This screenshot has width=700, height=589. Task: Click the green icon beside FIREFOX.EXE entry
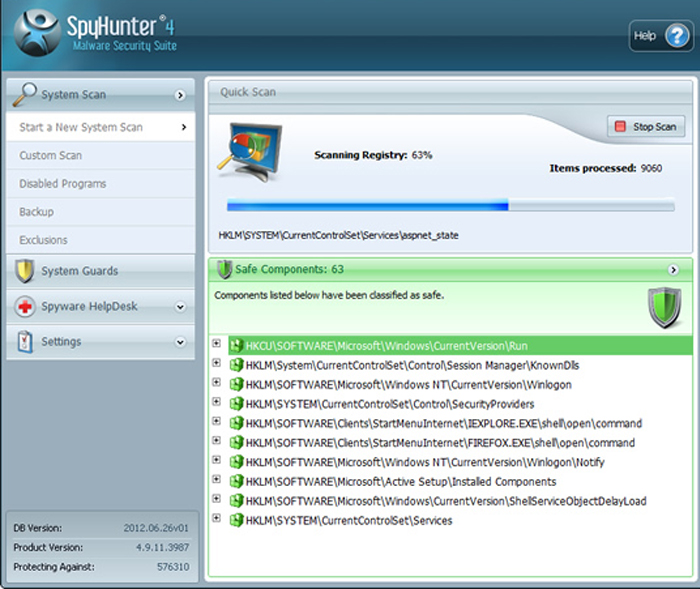(236, 443)
